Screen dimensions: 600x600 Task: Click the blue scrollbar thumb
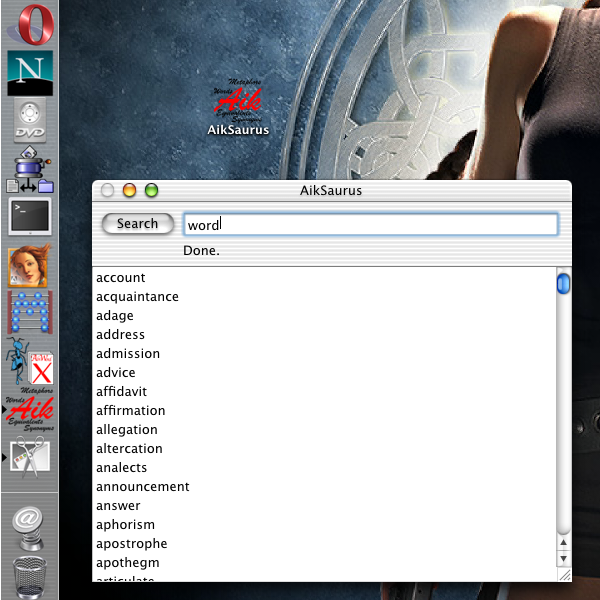(x=563, y=283)
